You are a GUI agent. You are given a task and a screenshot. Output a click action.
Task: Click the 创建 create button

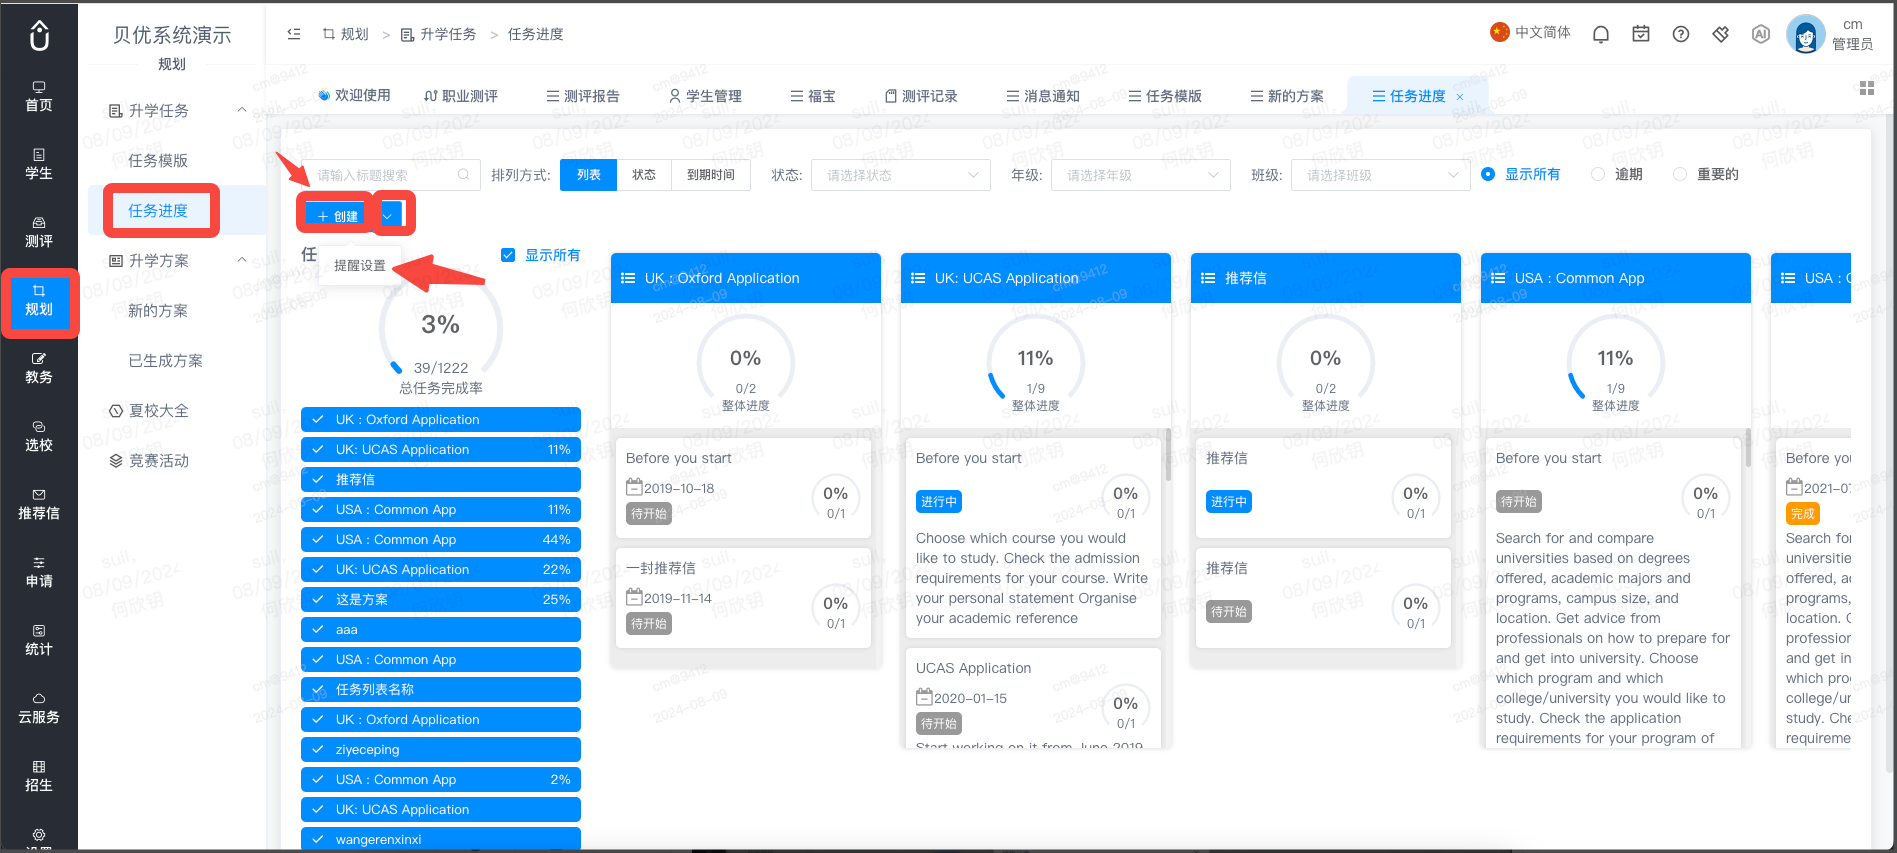click(338, 216)
